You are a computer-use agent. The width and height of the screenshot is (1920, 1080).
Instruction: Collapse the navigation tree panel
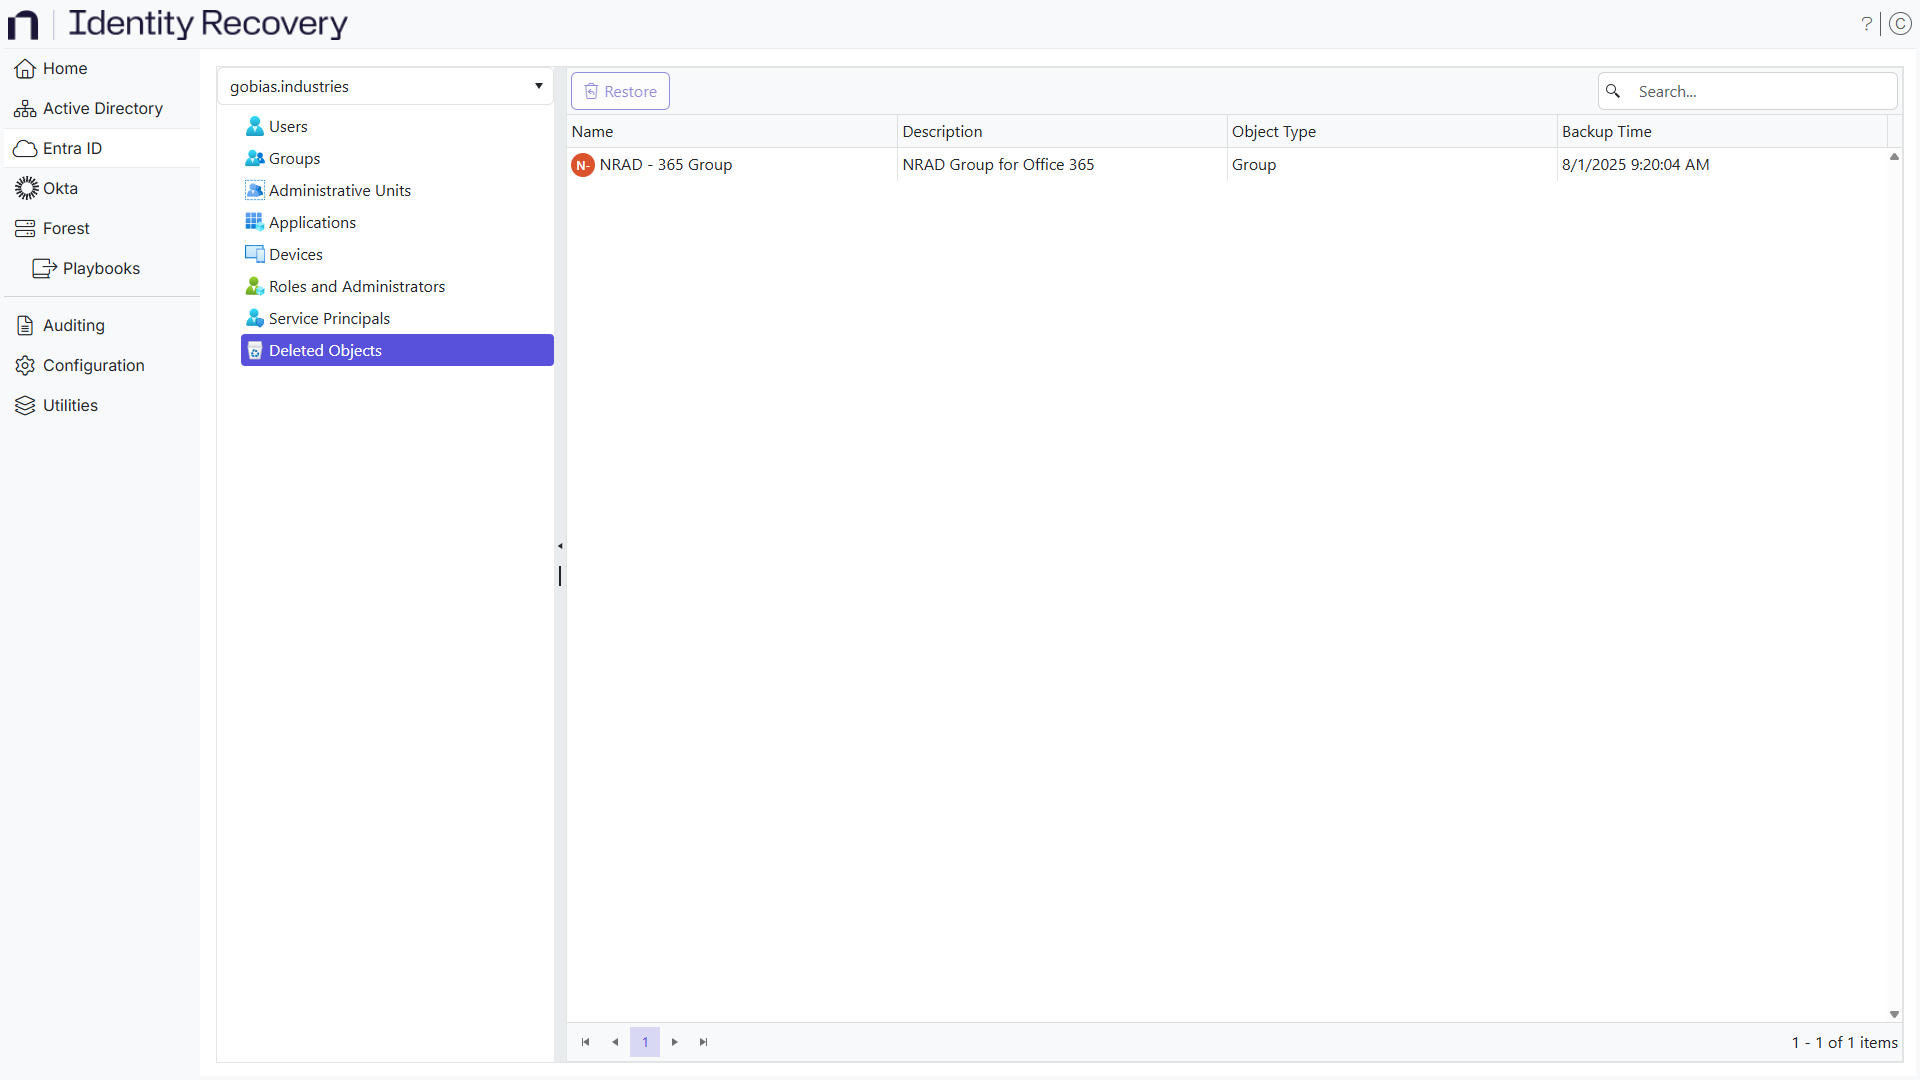pyautogui.click(x=560, y=546)
